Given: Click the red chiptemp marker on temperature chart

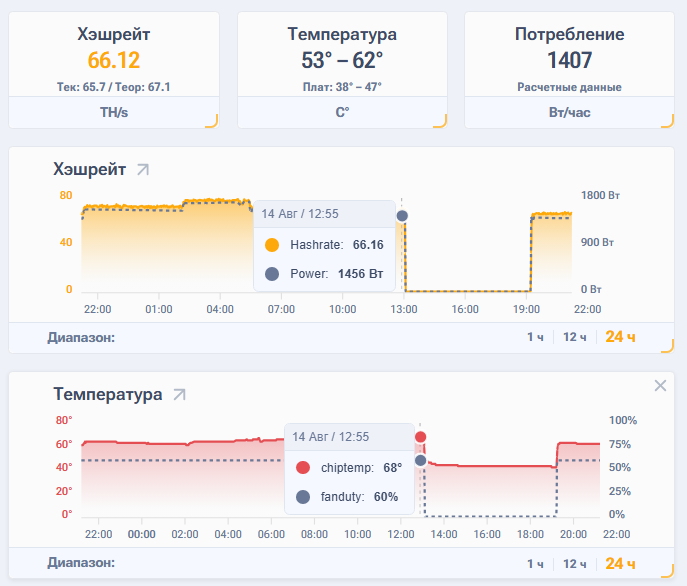Looking at the screenshot, I should tap(421, 437).
